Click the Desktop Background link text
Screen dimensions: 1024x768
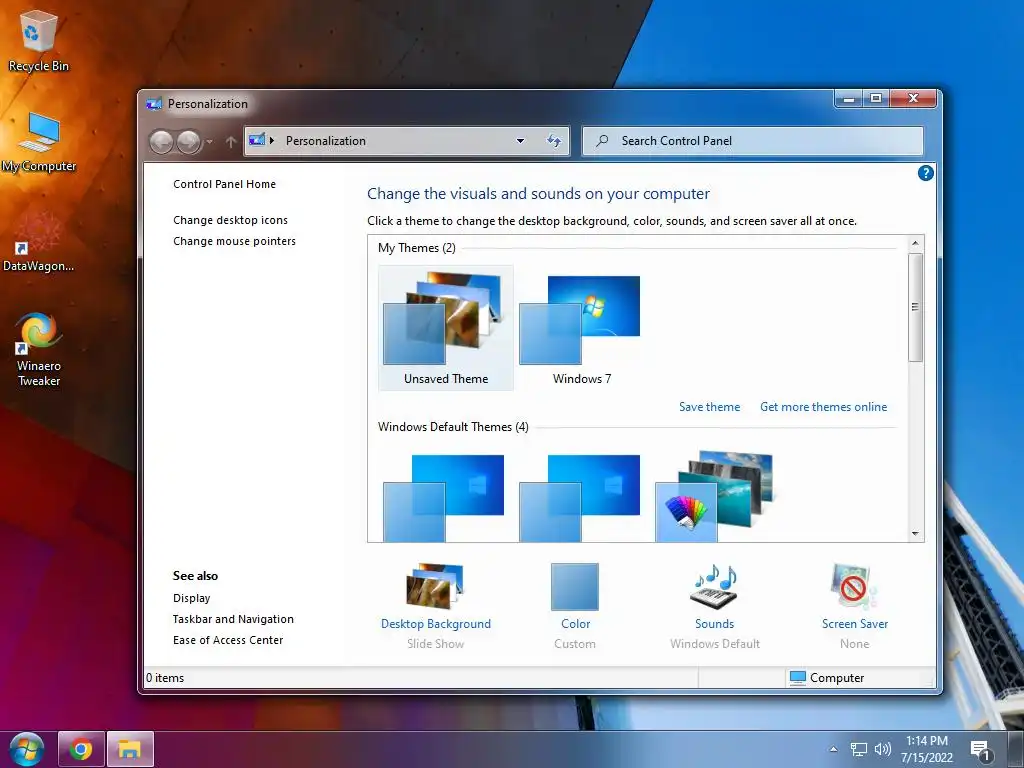coord(436,624)
